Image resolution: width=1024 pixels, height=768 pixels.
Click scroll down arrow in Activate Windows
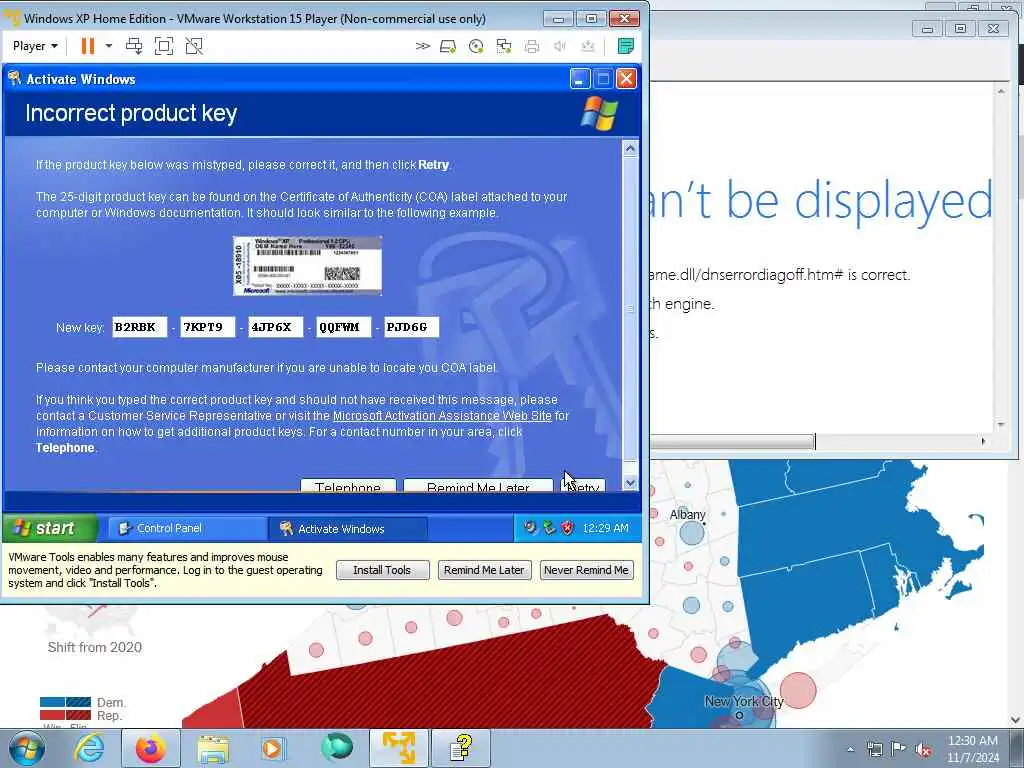630,483
